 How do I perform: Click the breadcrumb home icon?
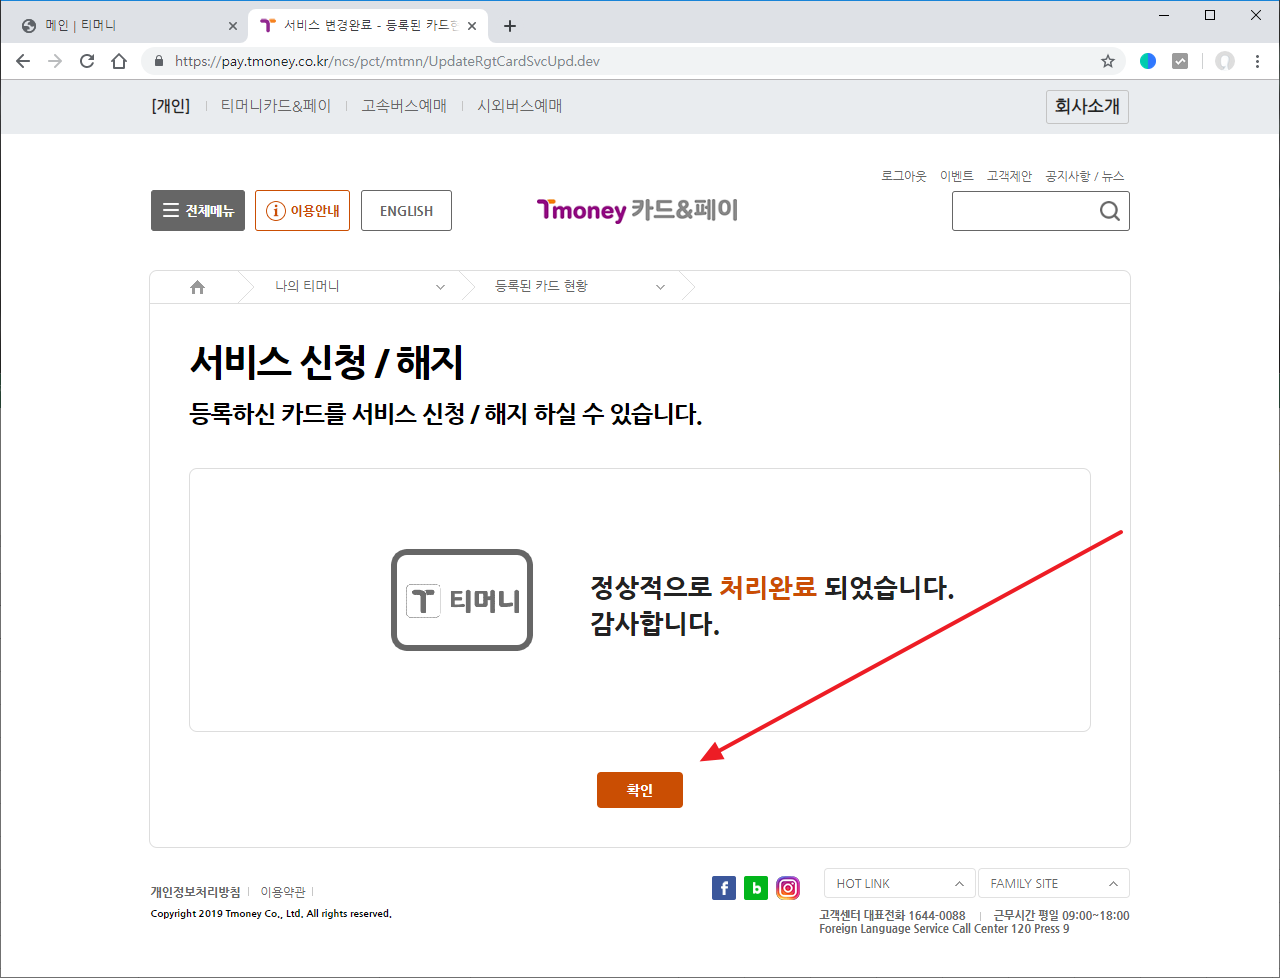point(197,287)
